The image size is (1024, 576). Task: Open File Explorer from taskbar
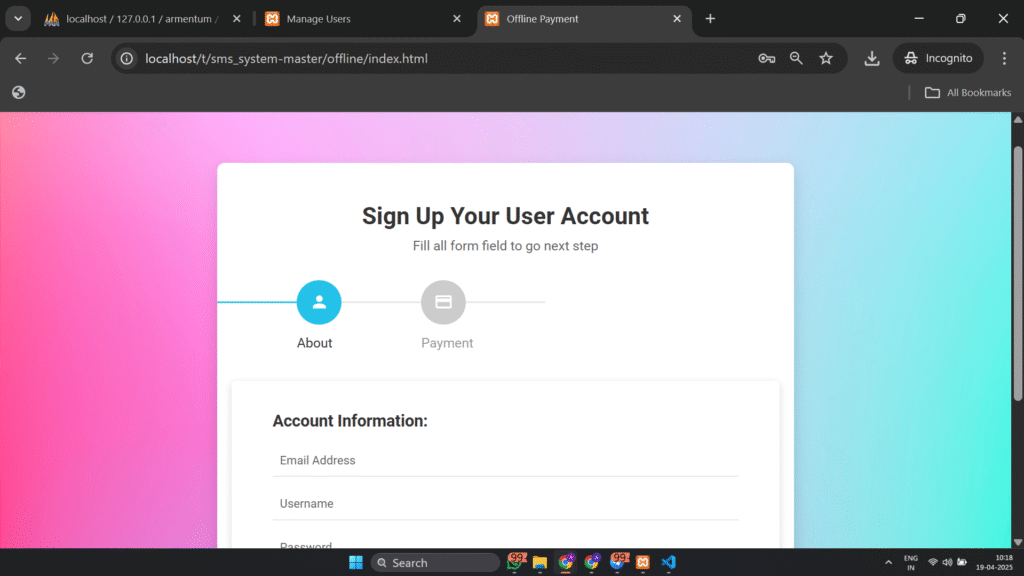pos(539,562)
